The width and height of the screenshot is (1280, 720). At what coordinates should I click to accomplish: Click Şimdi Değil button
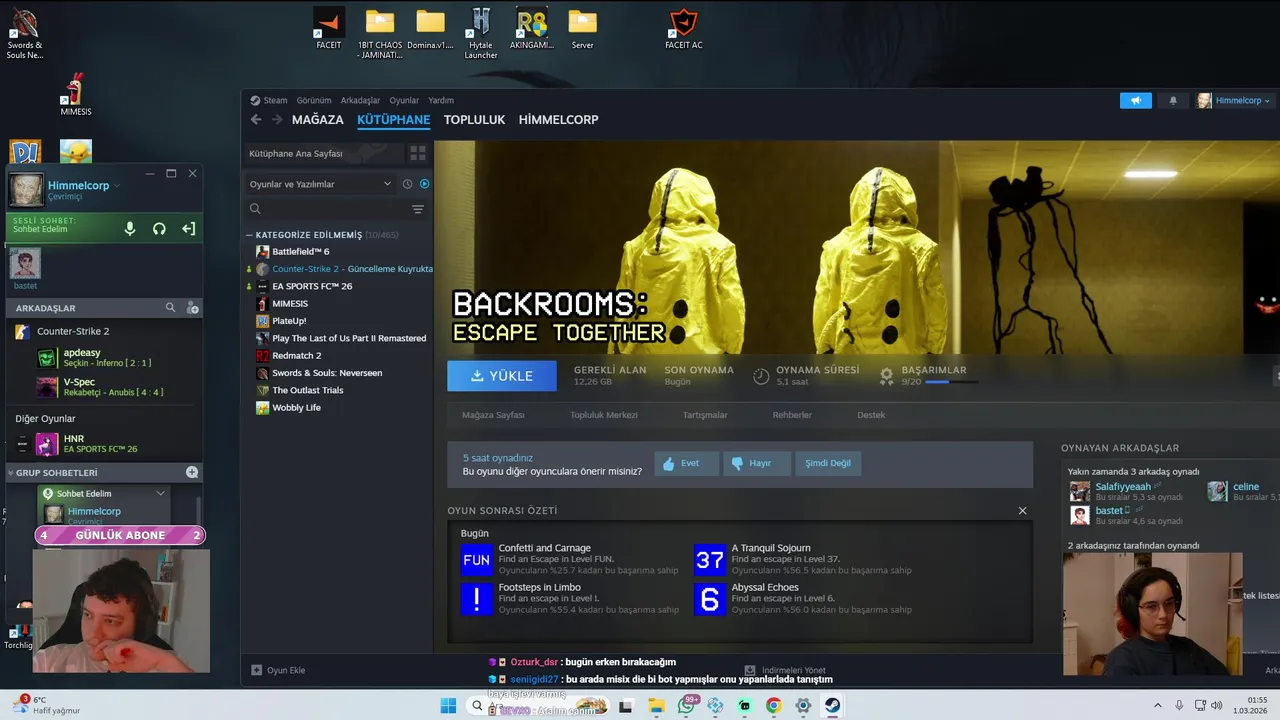tap(828, 463)
